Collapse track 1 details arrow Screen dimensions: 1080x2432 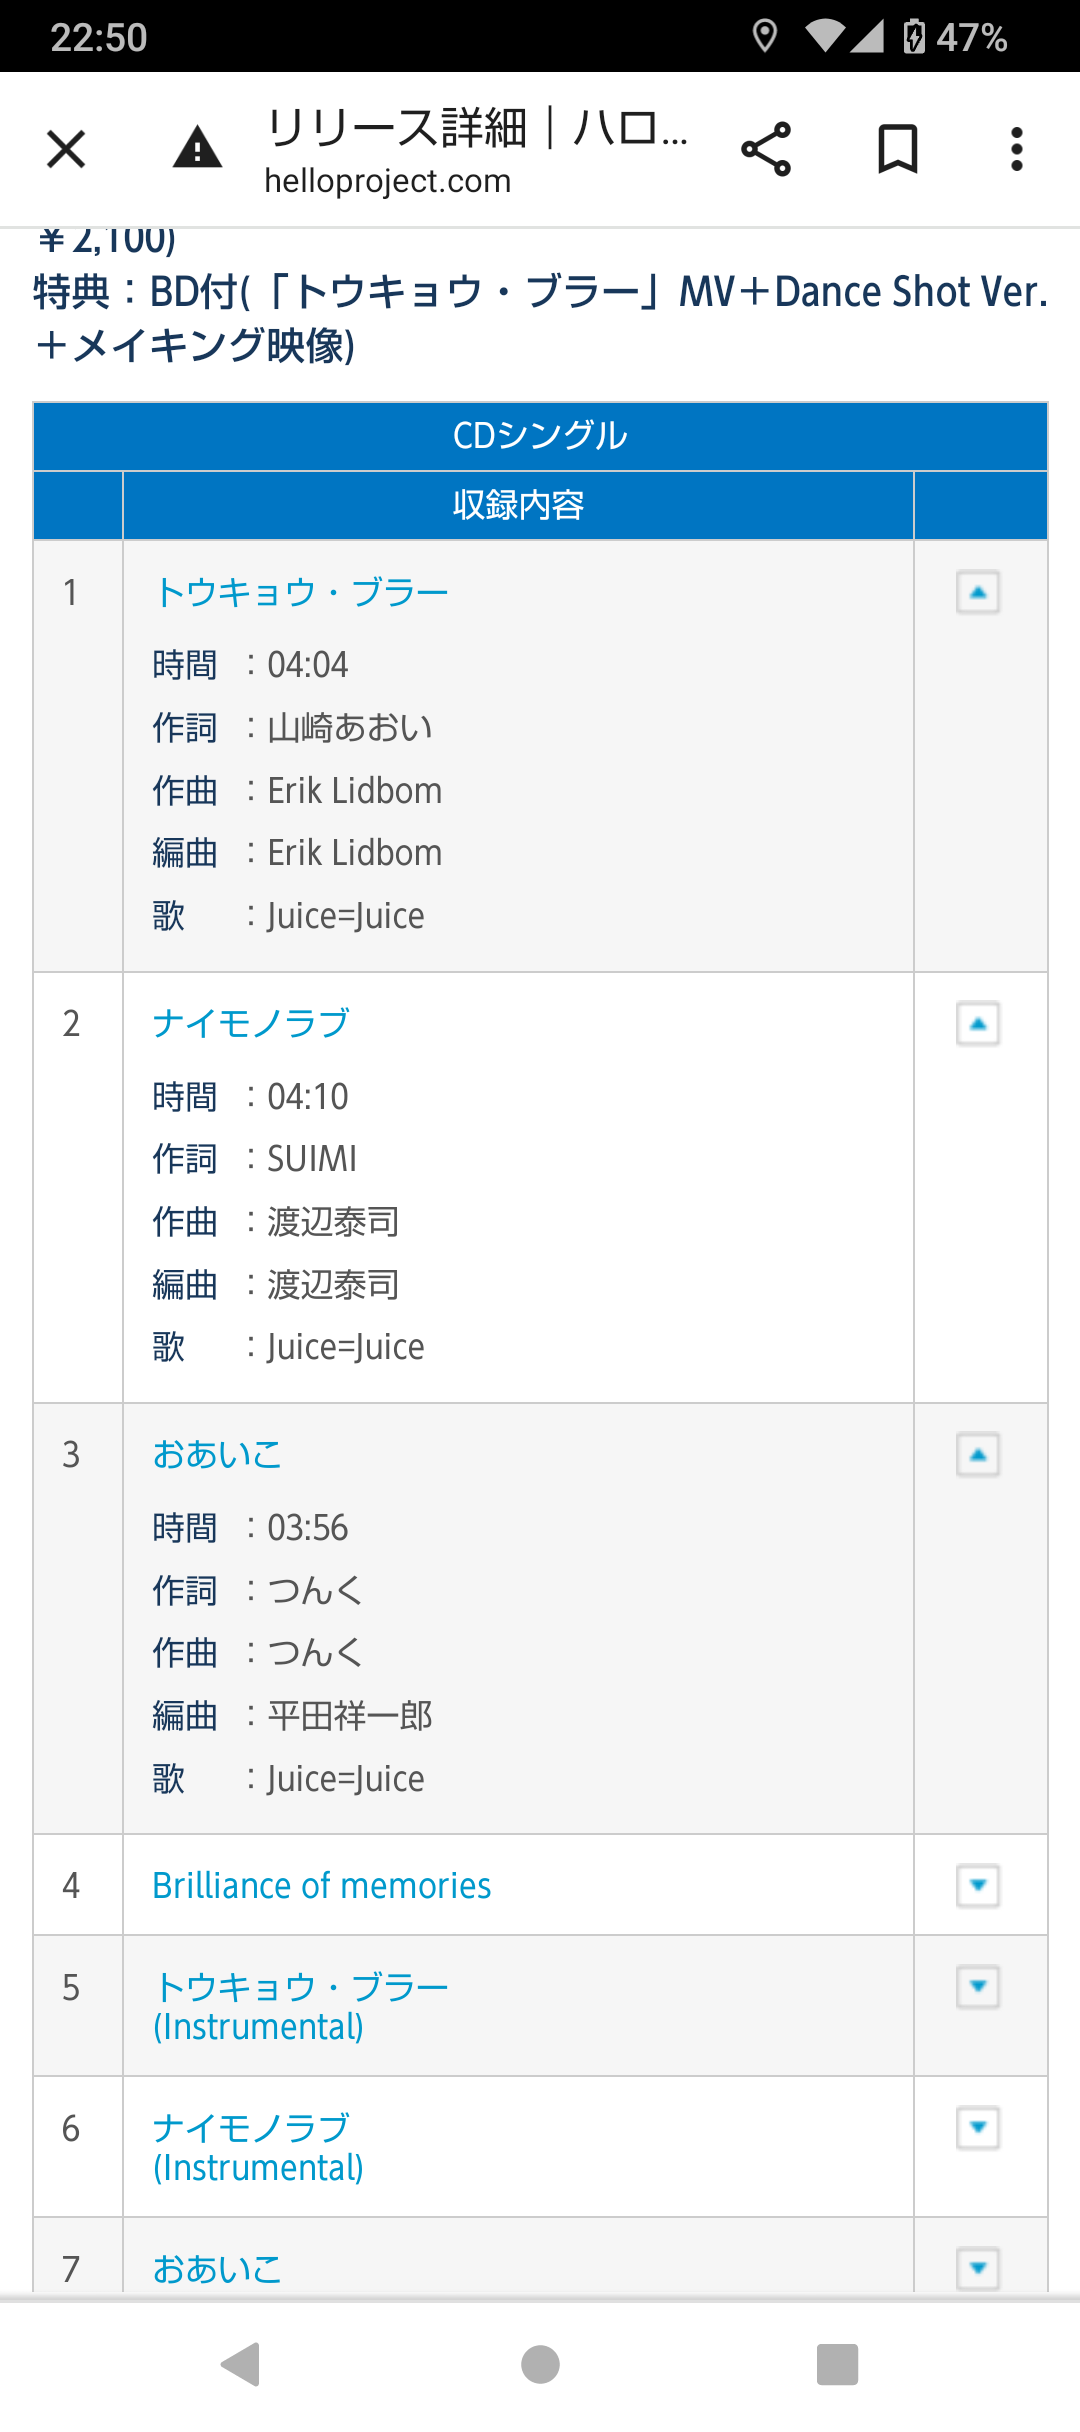(x=978, y=592)
